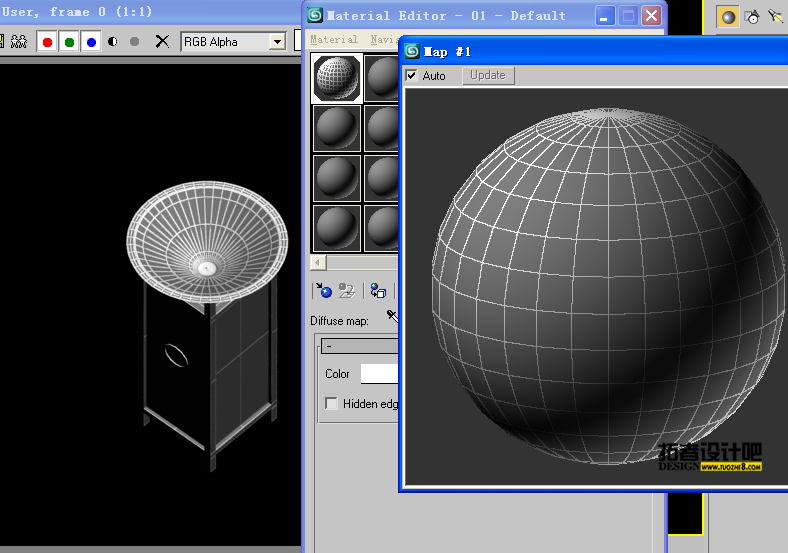Close the Material Editor window
The image size is (788, 553).
[652, 16]
